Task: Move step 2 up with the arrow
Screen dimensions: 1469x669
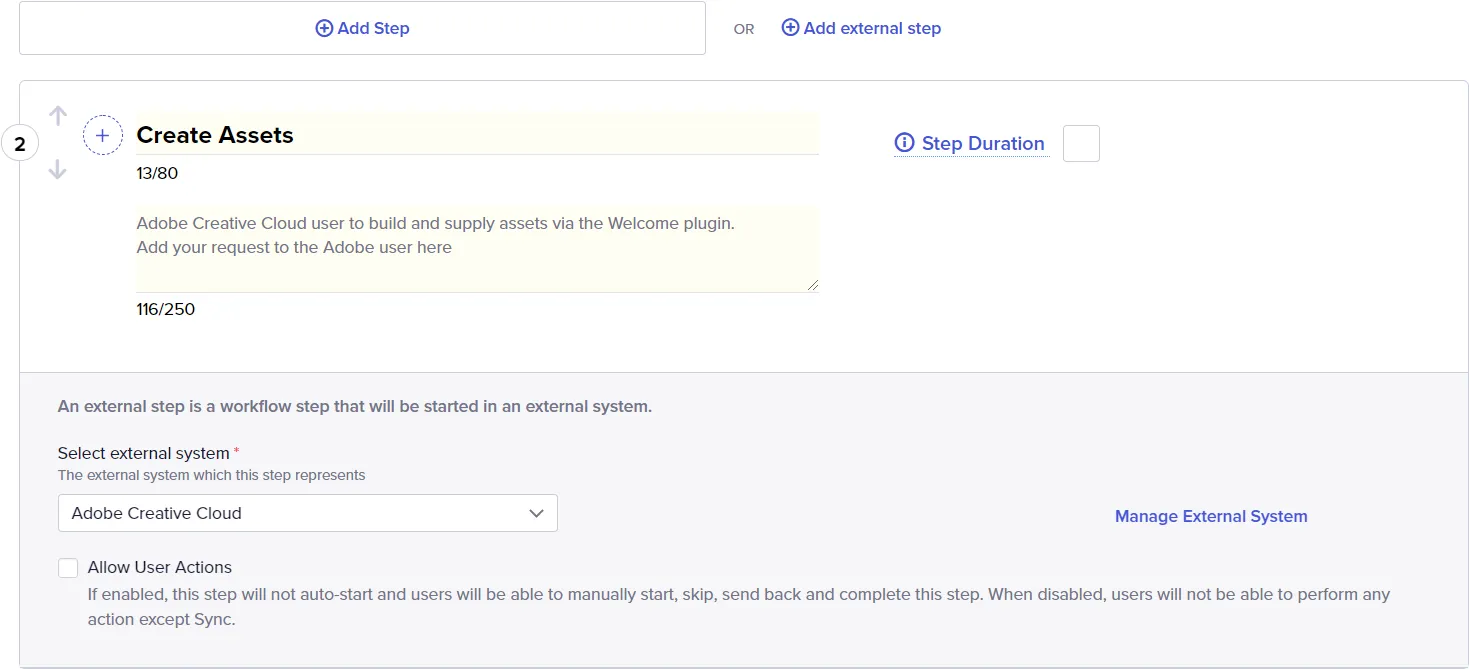Action: (58, 116)
